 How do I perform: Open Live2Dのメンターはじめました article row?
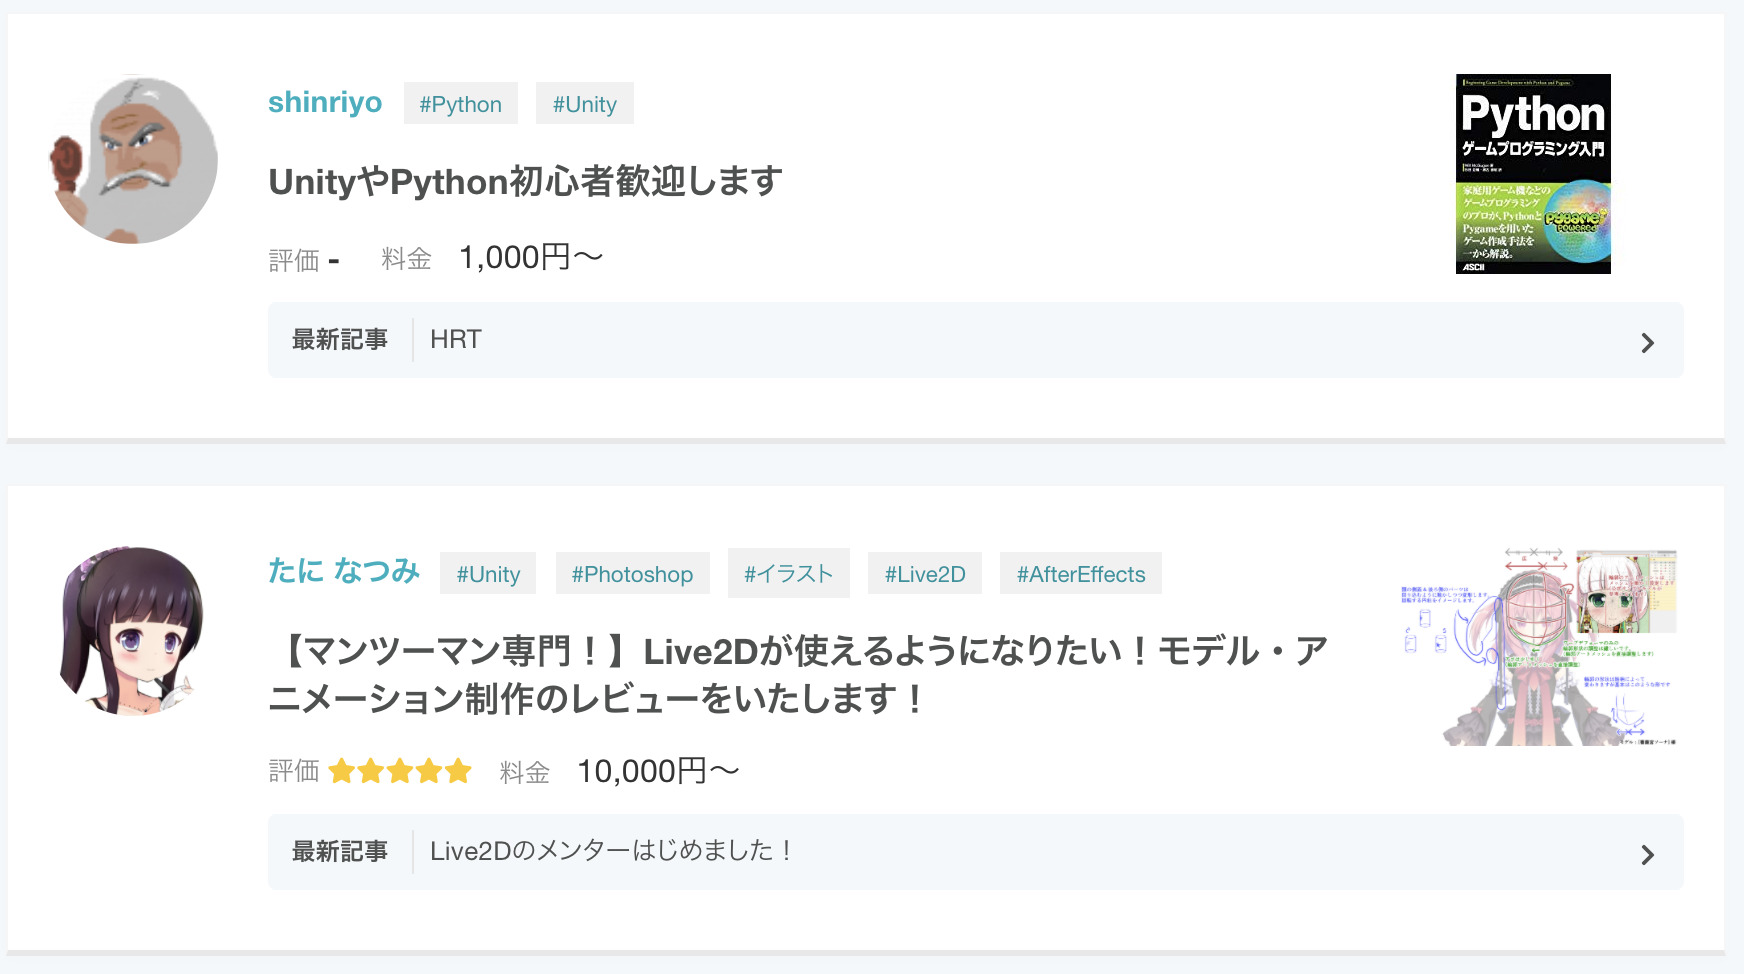coord(976,852)
